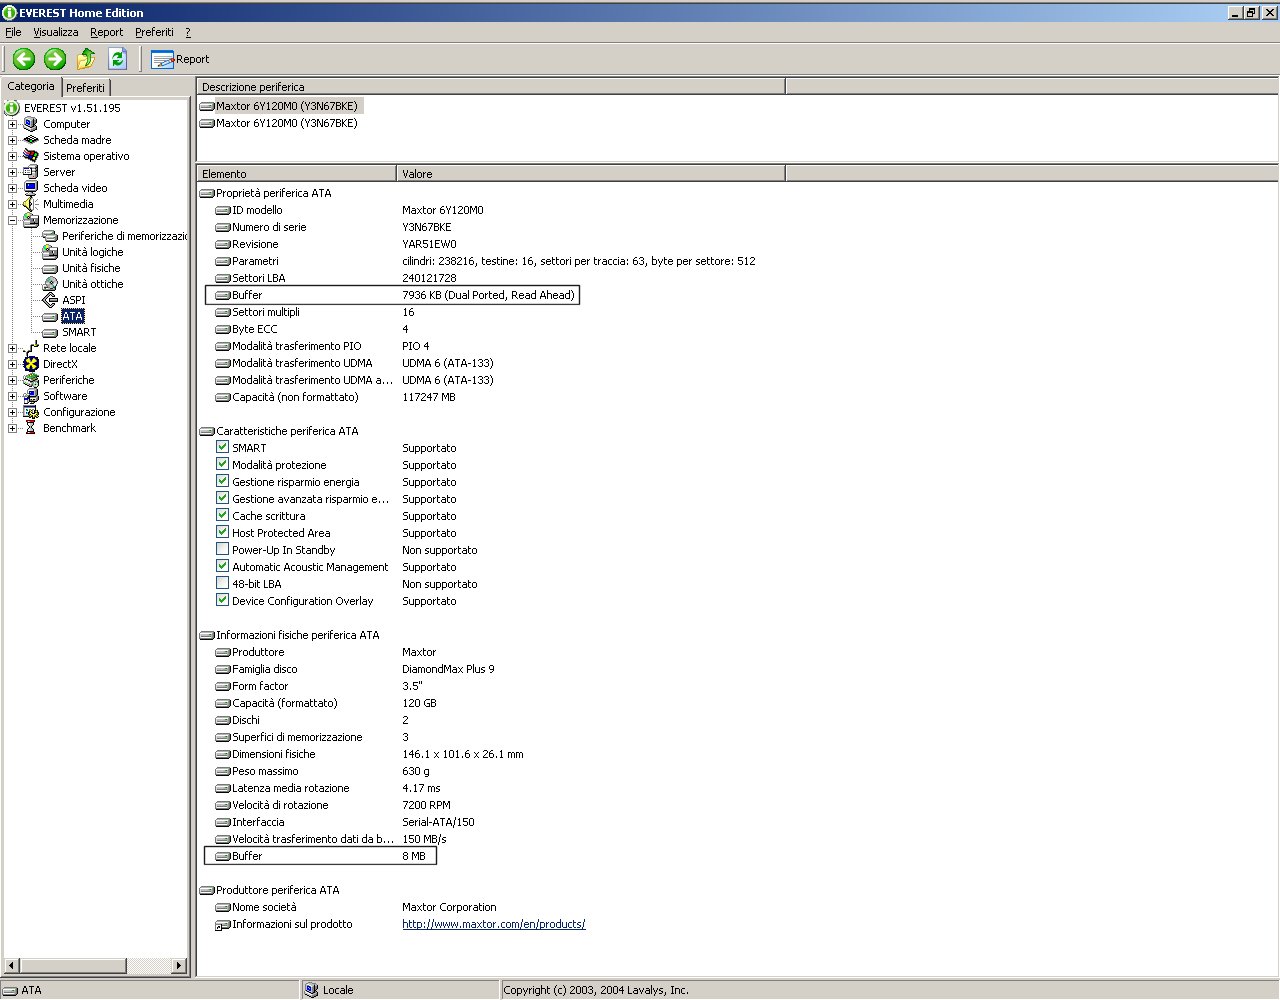Collapse the Memorizzazione tree node

pyautogui.click(x=13, y=220)
